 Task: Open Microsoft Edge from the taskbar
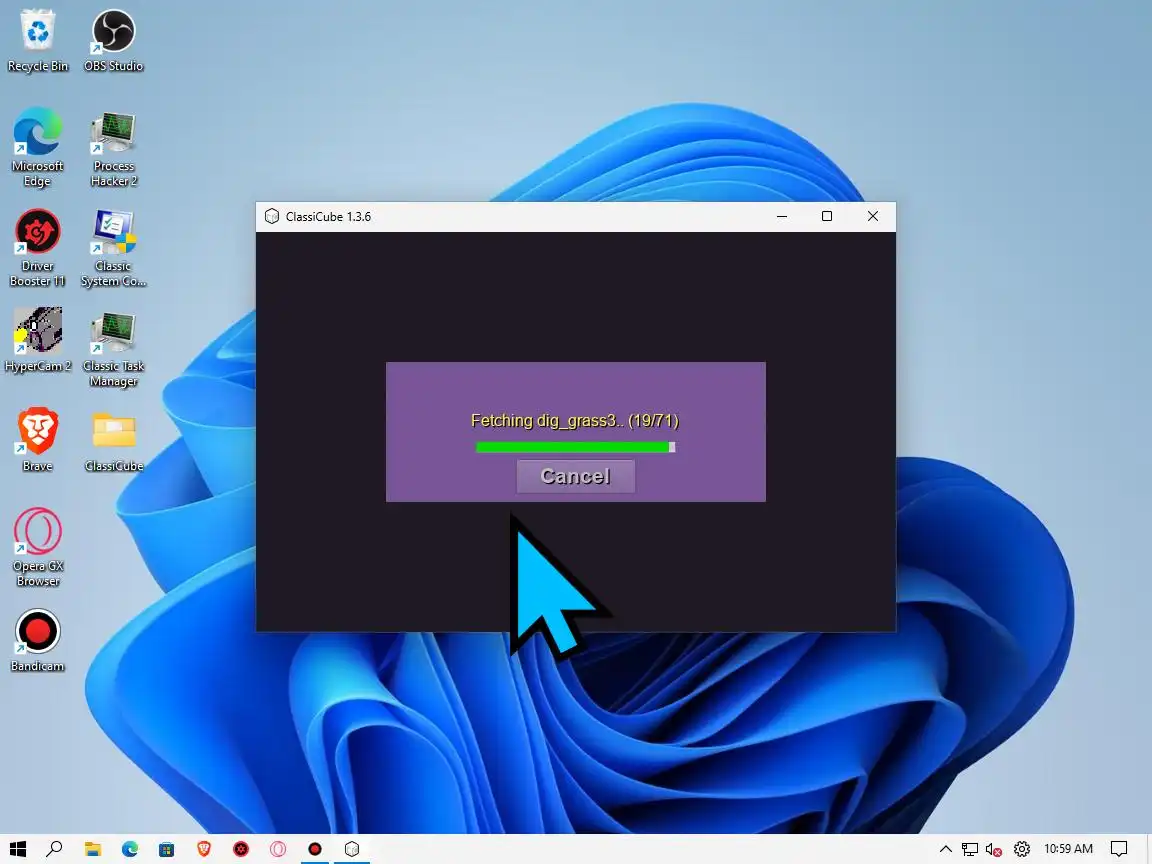(x=130, y=849)
